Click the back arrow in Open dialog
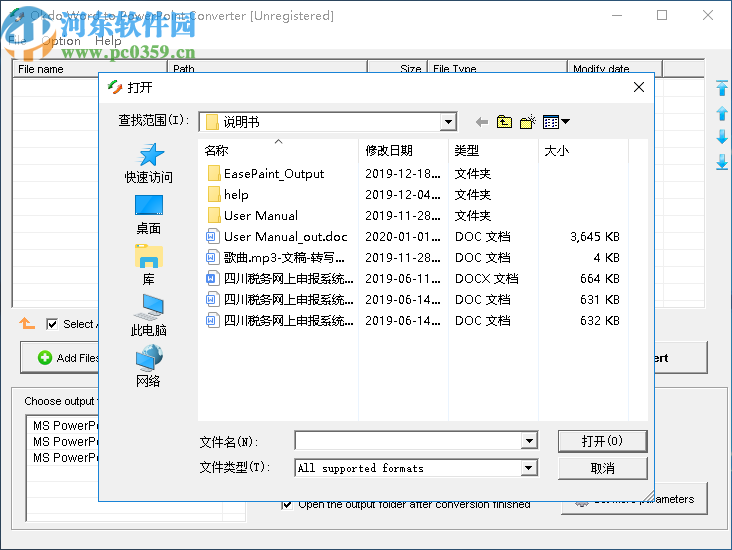 coord(481,122)
